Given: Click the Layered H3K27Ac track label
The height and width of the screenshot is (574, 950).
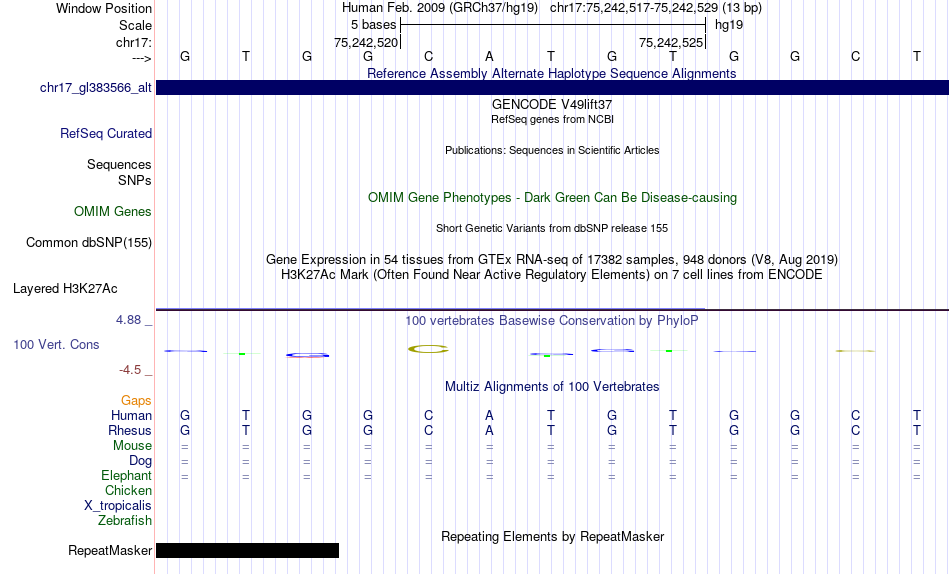Looking at the screenshot, I should coord(65,289).
